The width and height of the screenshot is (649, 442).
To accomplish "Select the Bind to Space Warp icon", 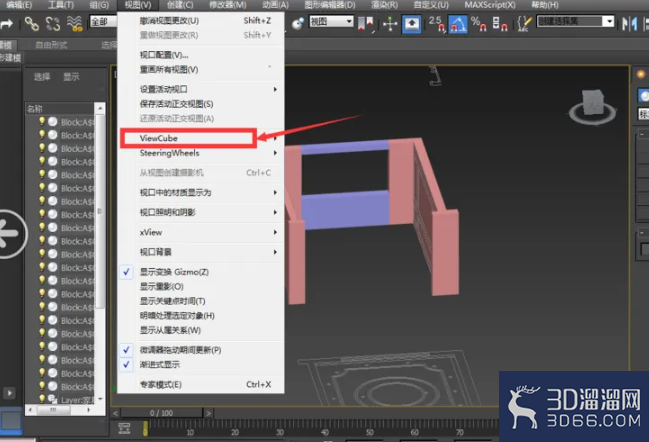I will click(75, 24).
